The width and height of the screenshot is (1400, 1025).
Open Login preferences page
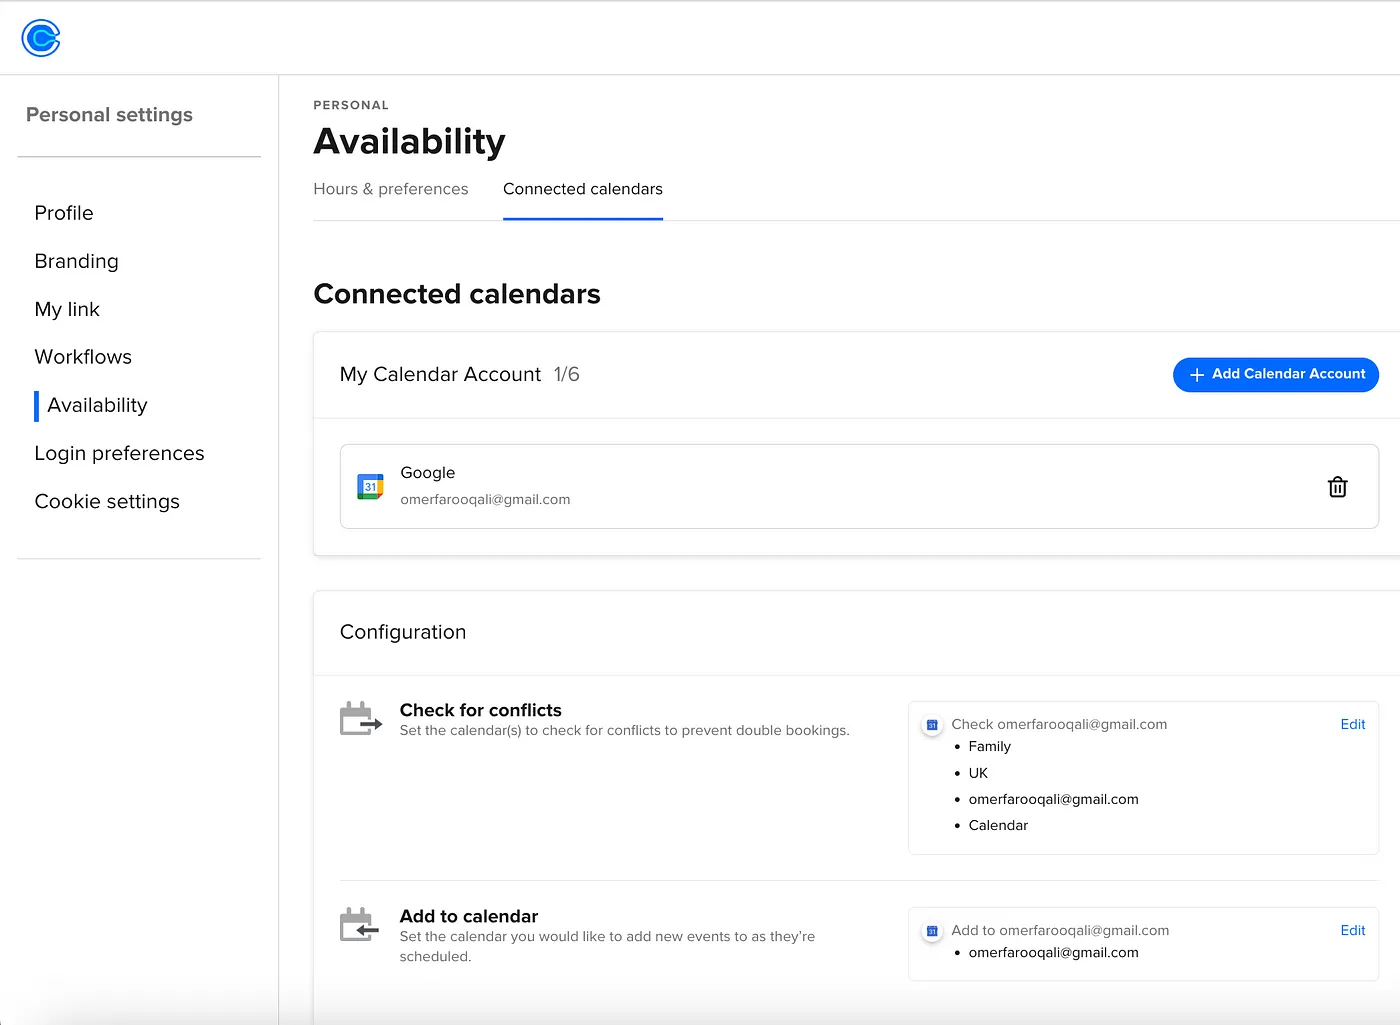119,453
